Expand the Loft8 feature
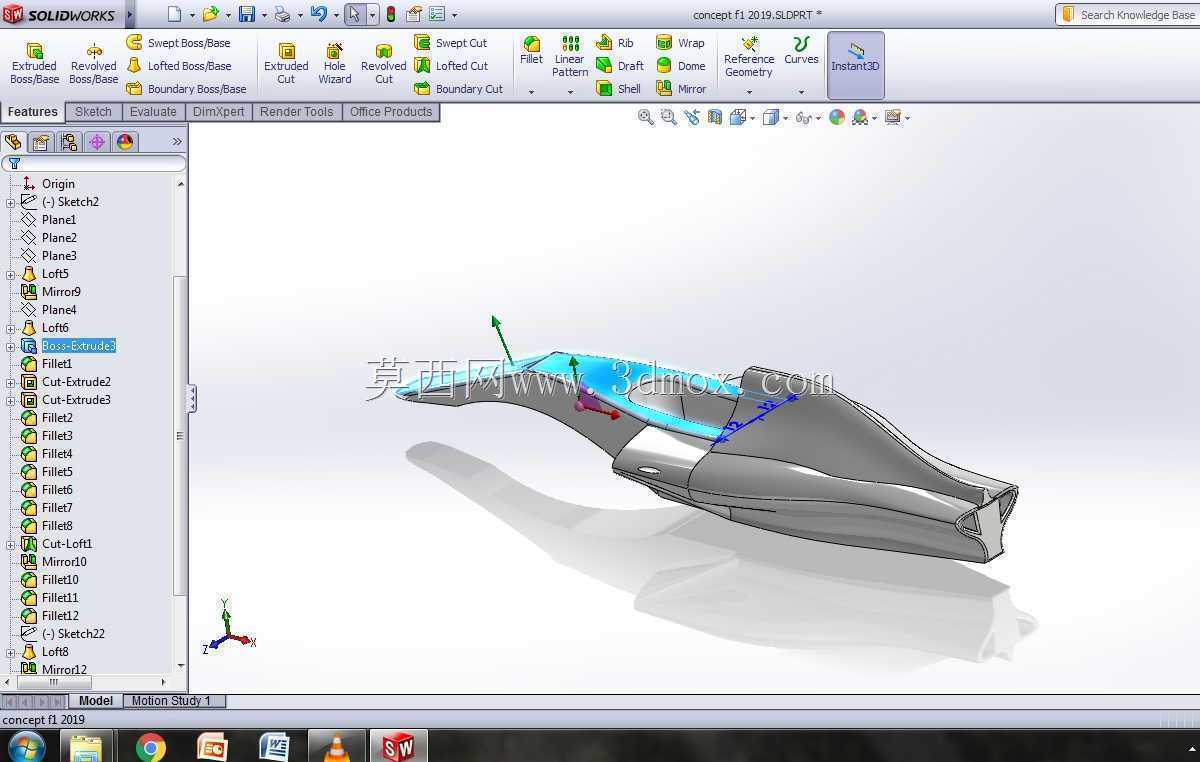This screenshot has width=1200, height=762. (11, 652)
